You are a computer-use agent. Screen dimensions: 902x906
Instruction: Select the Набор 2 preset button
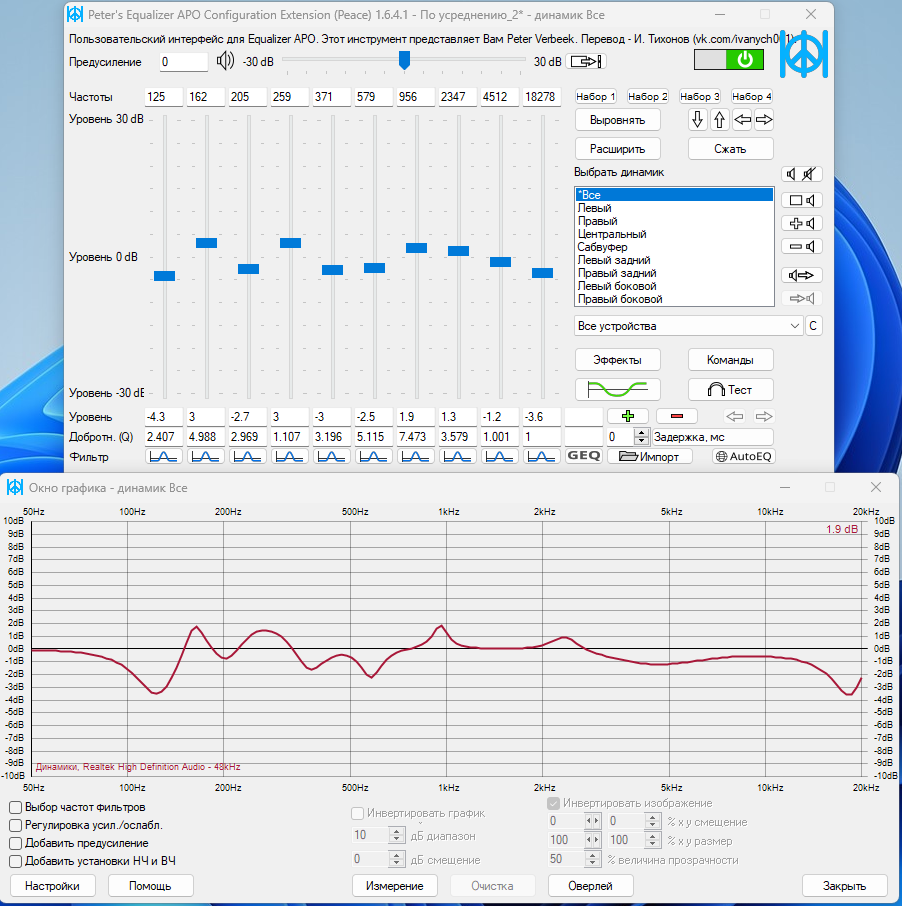click(x=647, y=97)
